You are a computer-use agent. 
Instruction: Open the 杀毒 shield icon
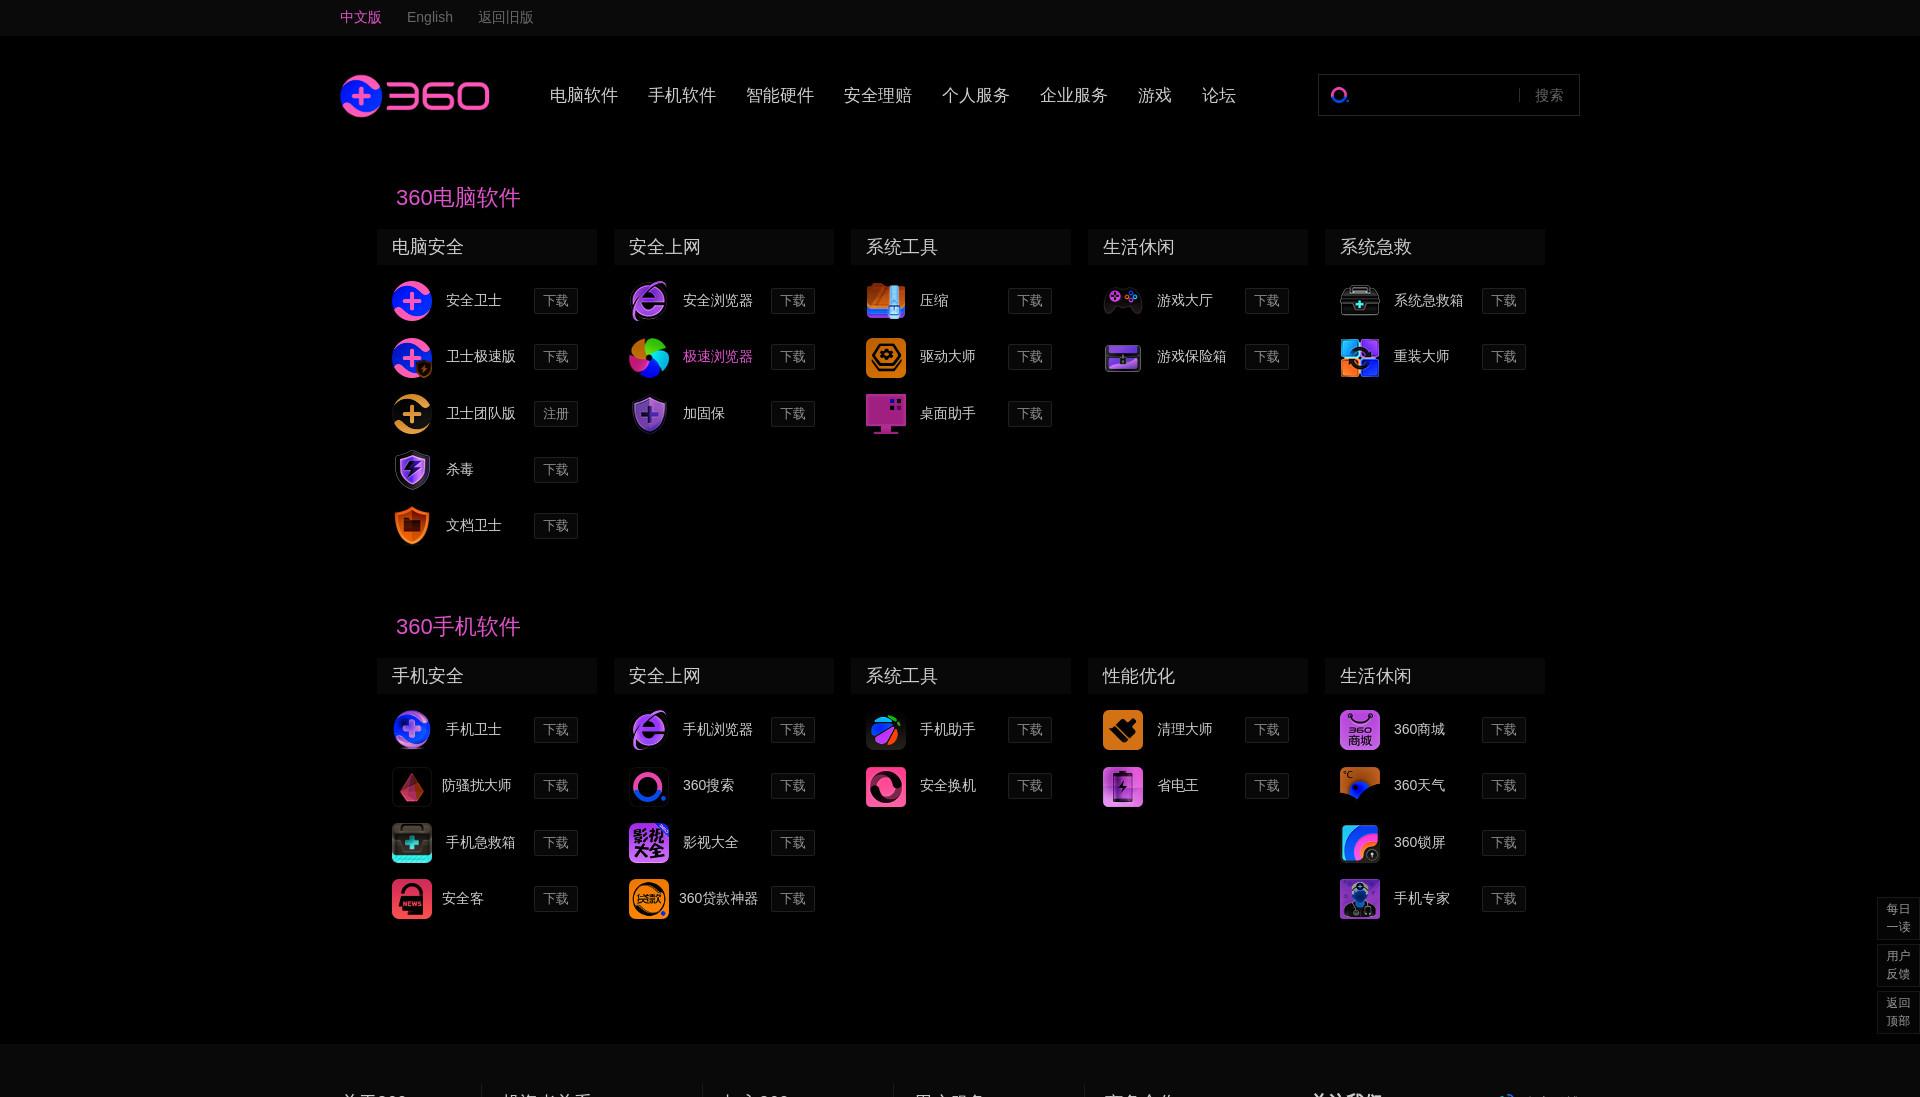pyautogui.click(x=412, y=470)
